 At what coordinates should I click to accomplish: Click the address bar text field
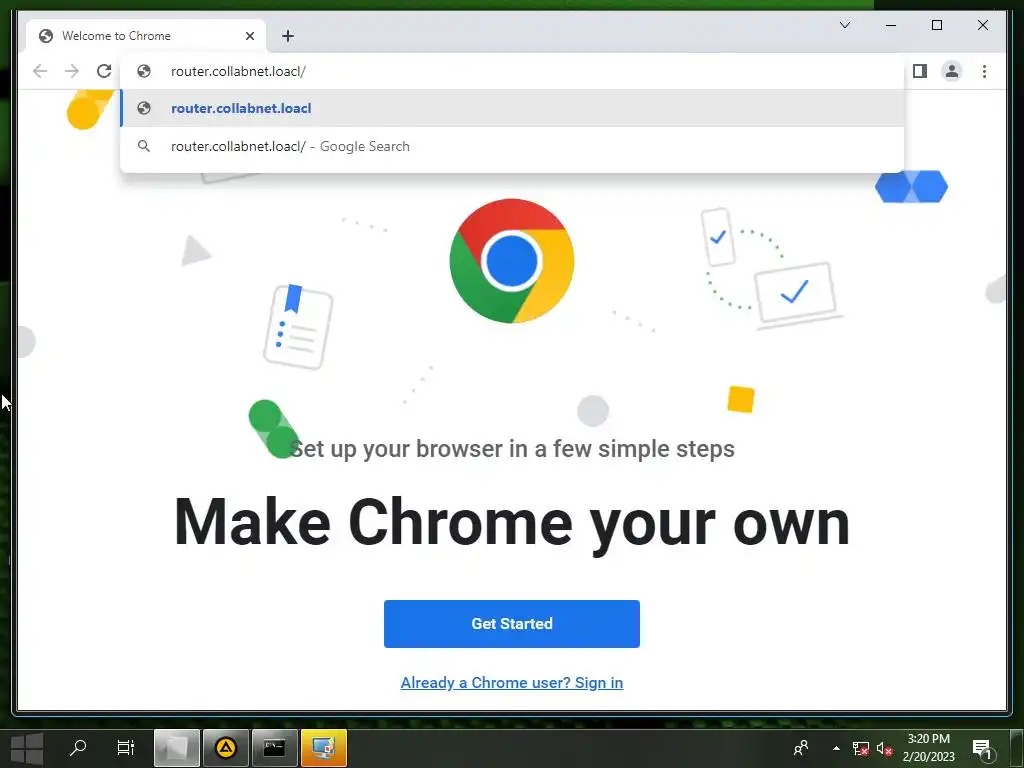(512, 71)
